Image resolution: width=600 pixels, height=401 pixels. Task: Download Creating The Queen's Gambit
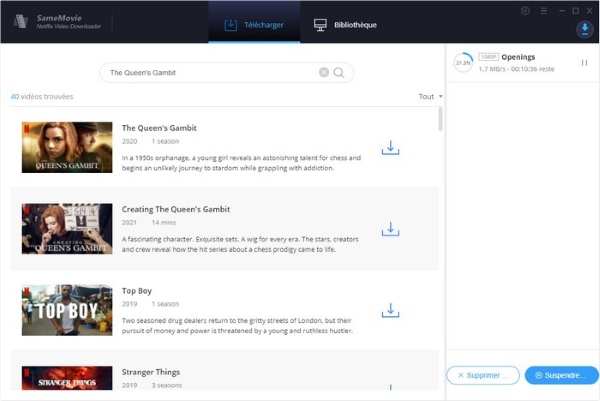coord(390,229)
